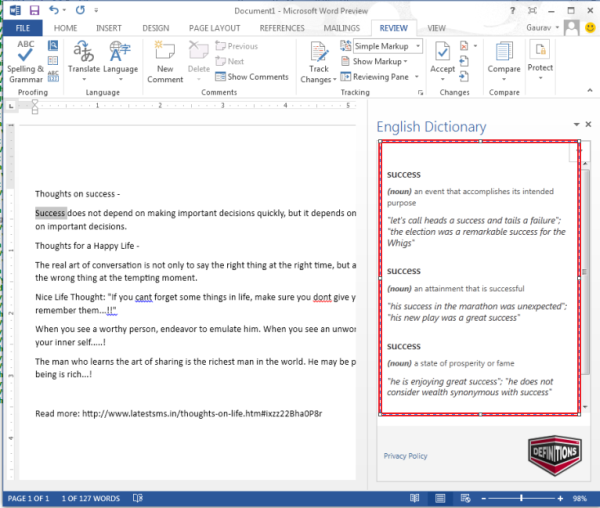Open the FILE tab
This screenshot has width=600, height=508.
[x=23, y=28]
